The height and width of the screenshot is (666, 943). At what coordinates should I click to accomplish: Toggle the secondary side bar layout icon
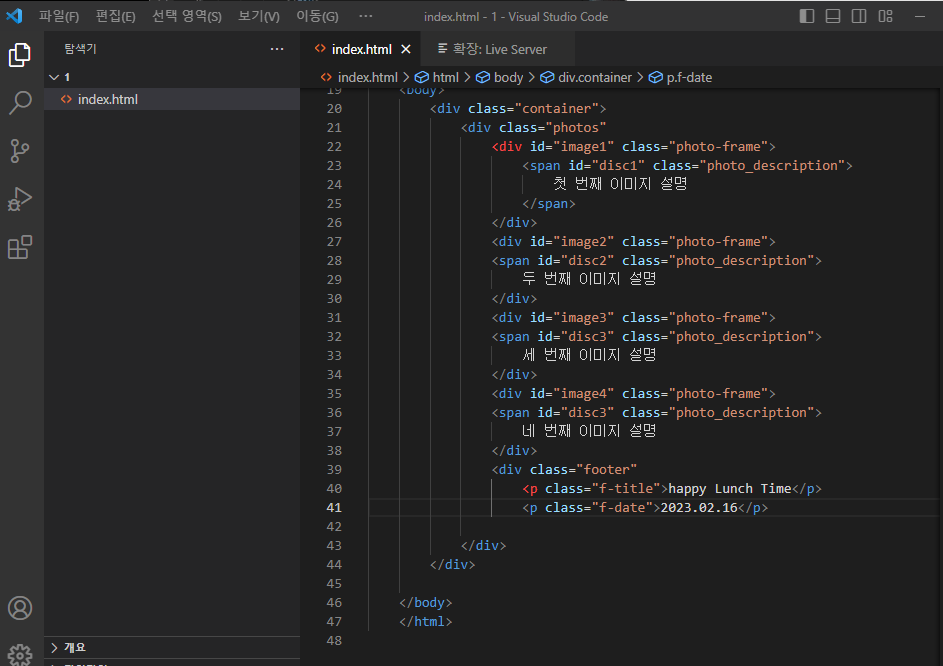click(859, 16)
